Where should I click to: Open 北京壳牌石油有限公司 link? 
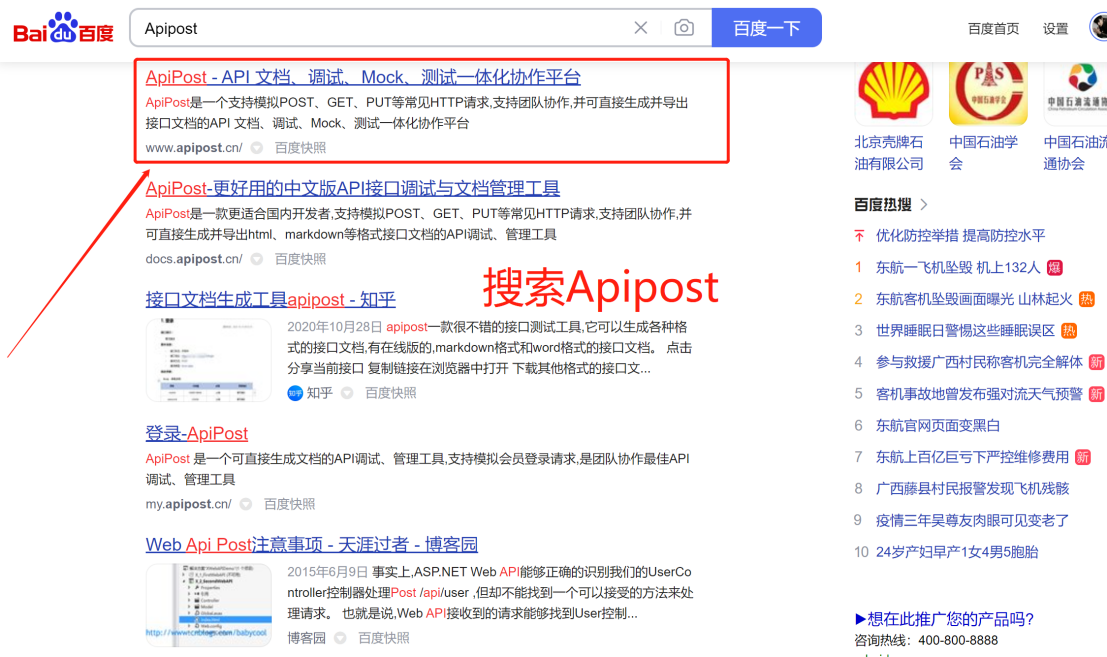click(889, 153)
